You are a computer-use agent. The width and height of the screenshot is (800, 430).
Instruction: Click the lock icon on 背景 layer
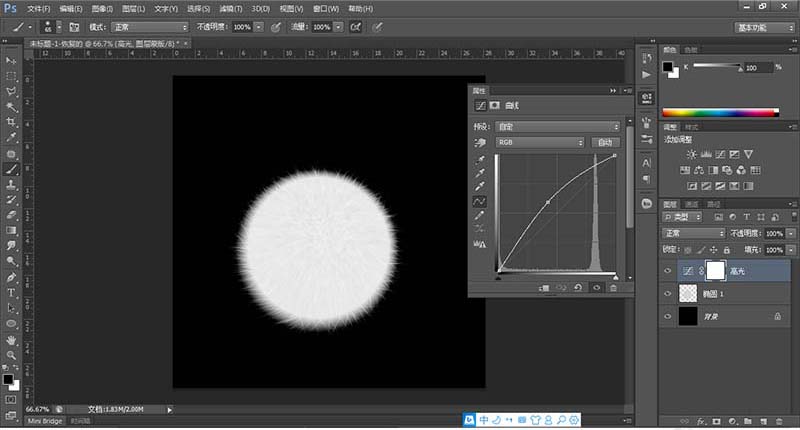pos(777,315)
